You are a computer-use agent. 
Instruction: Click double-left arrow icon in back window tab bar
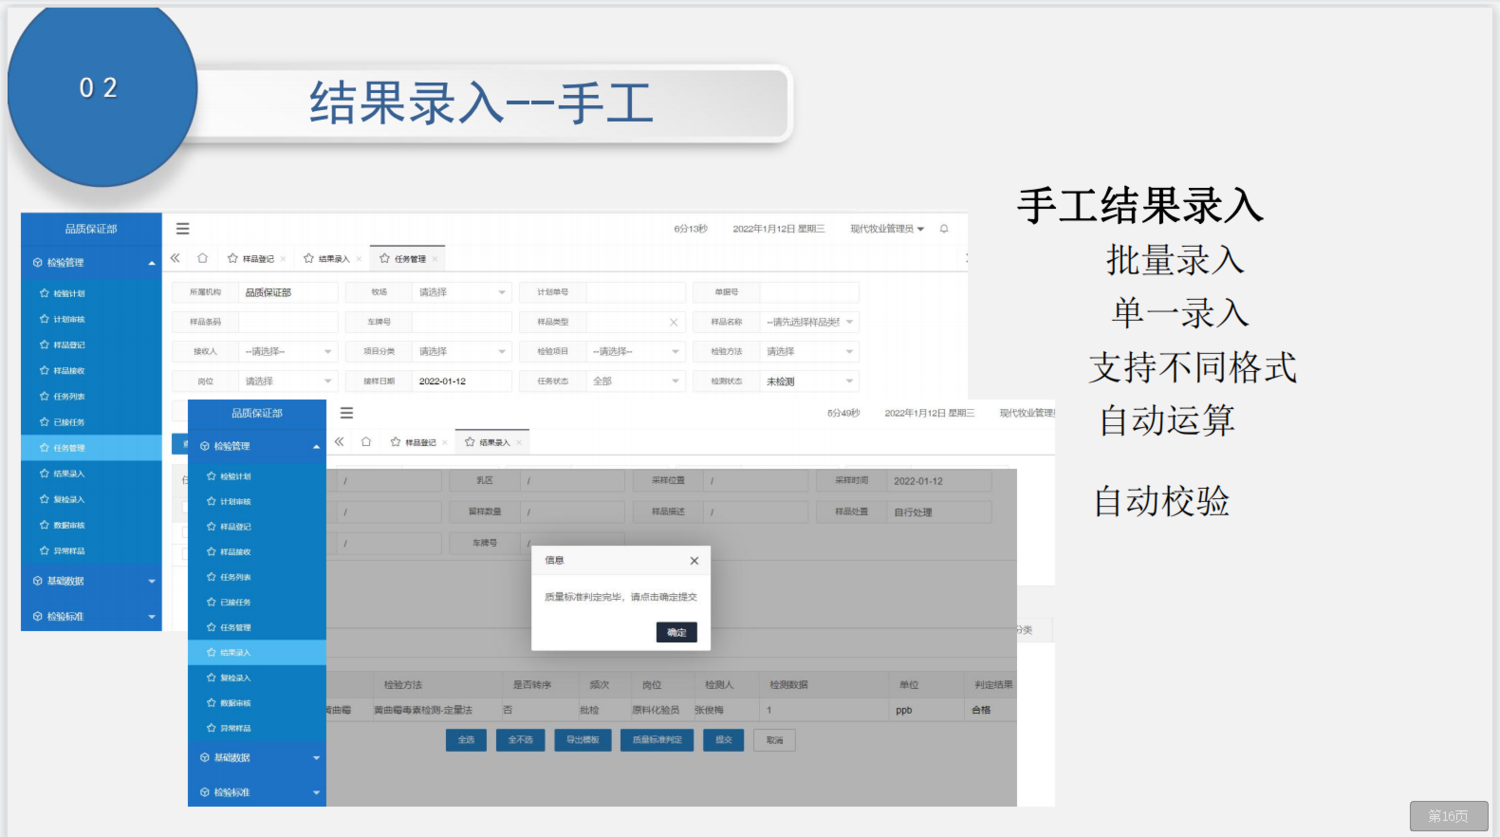(x=175, y=258)
